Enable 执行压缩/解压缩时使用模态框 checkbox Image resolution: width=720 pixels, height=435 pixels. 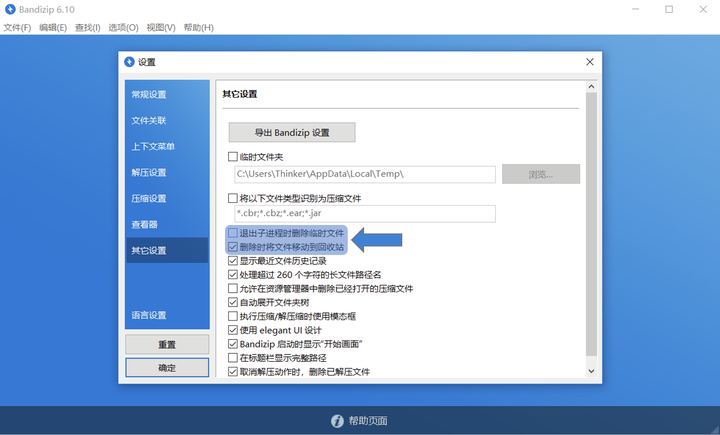tap(233, 316)
